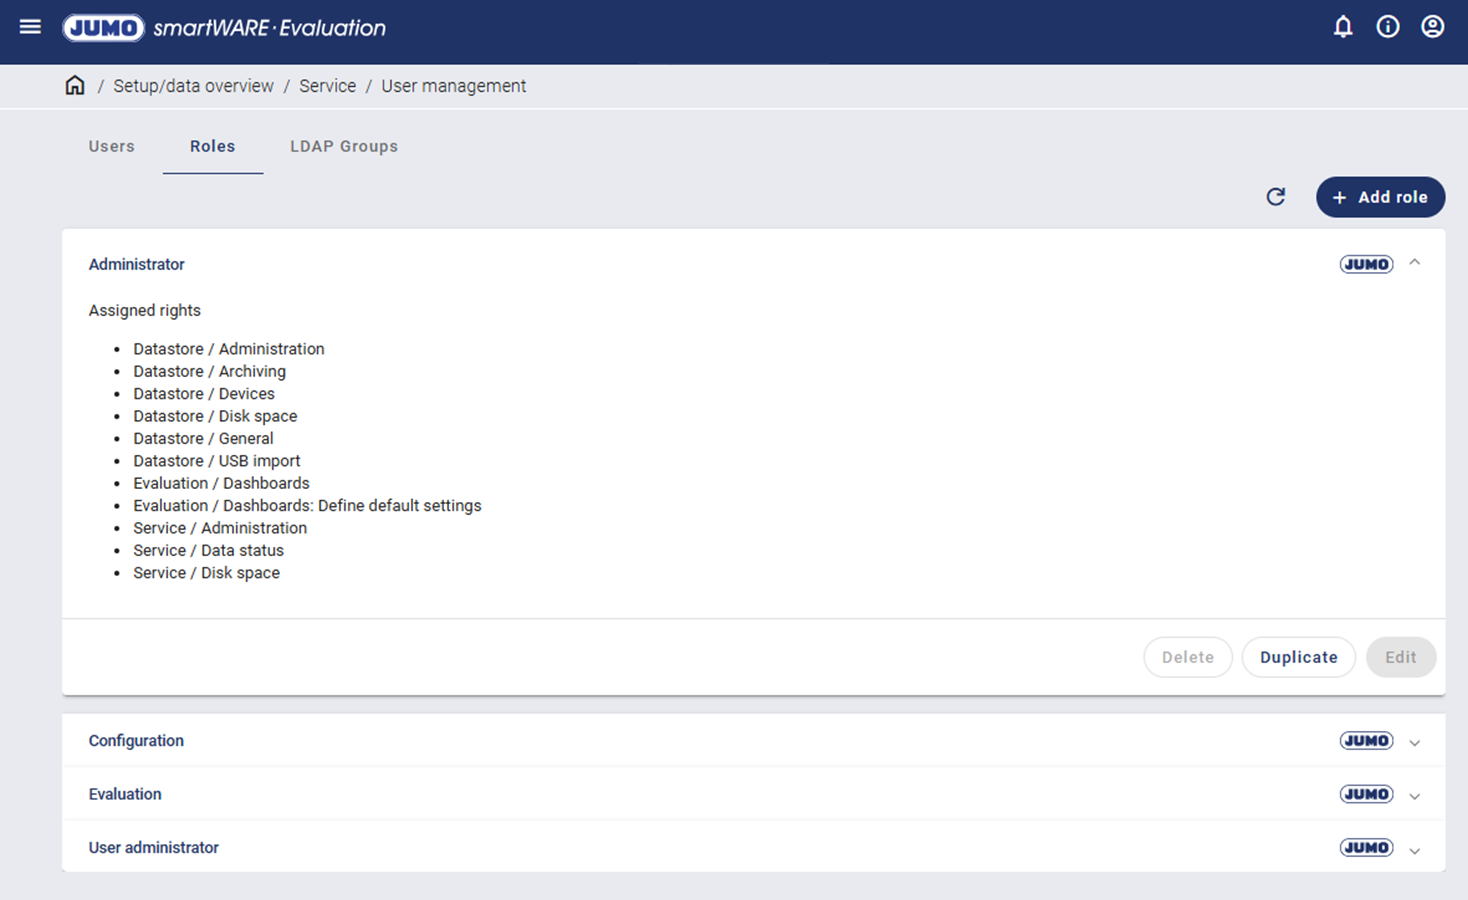Click the JUMO smartWARE logo
1468x900 pixels.
[x=224, y=28]
